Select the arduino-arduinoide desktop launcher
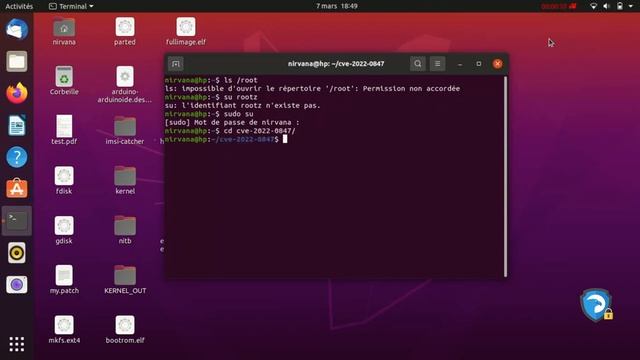The width and height of the screenshot is (640, 360). point(125,84)
